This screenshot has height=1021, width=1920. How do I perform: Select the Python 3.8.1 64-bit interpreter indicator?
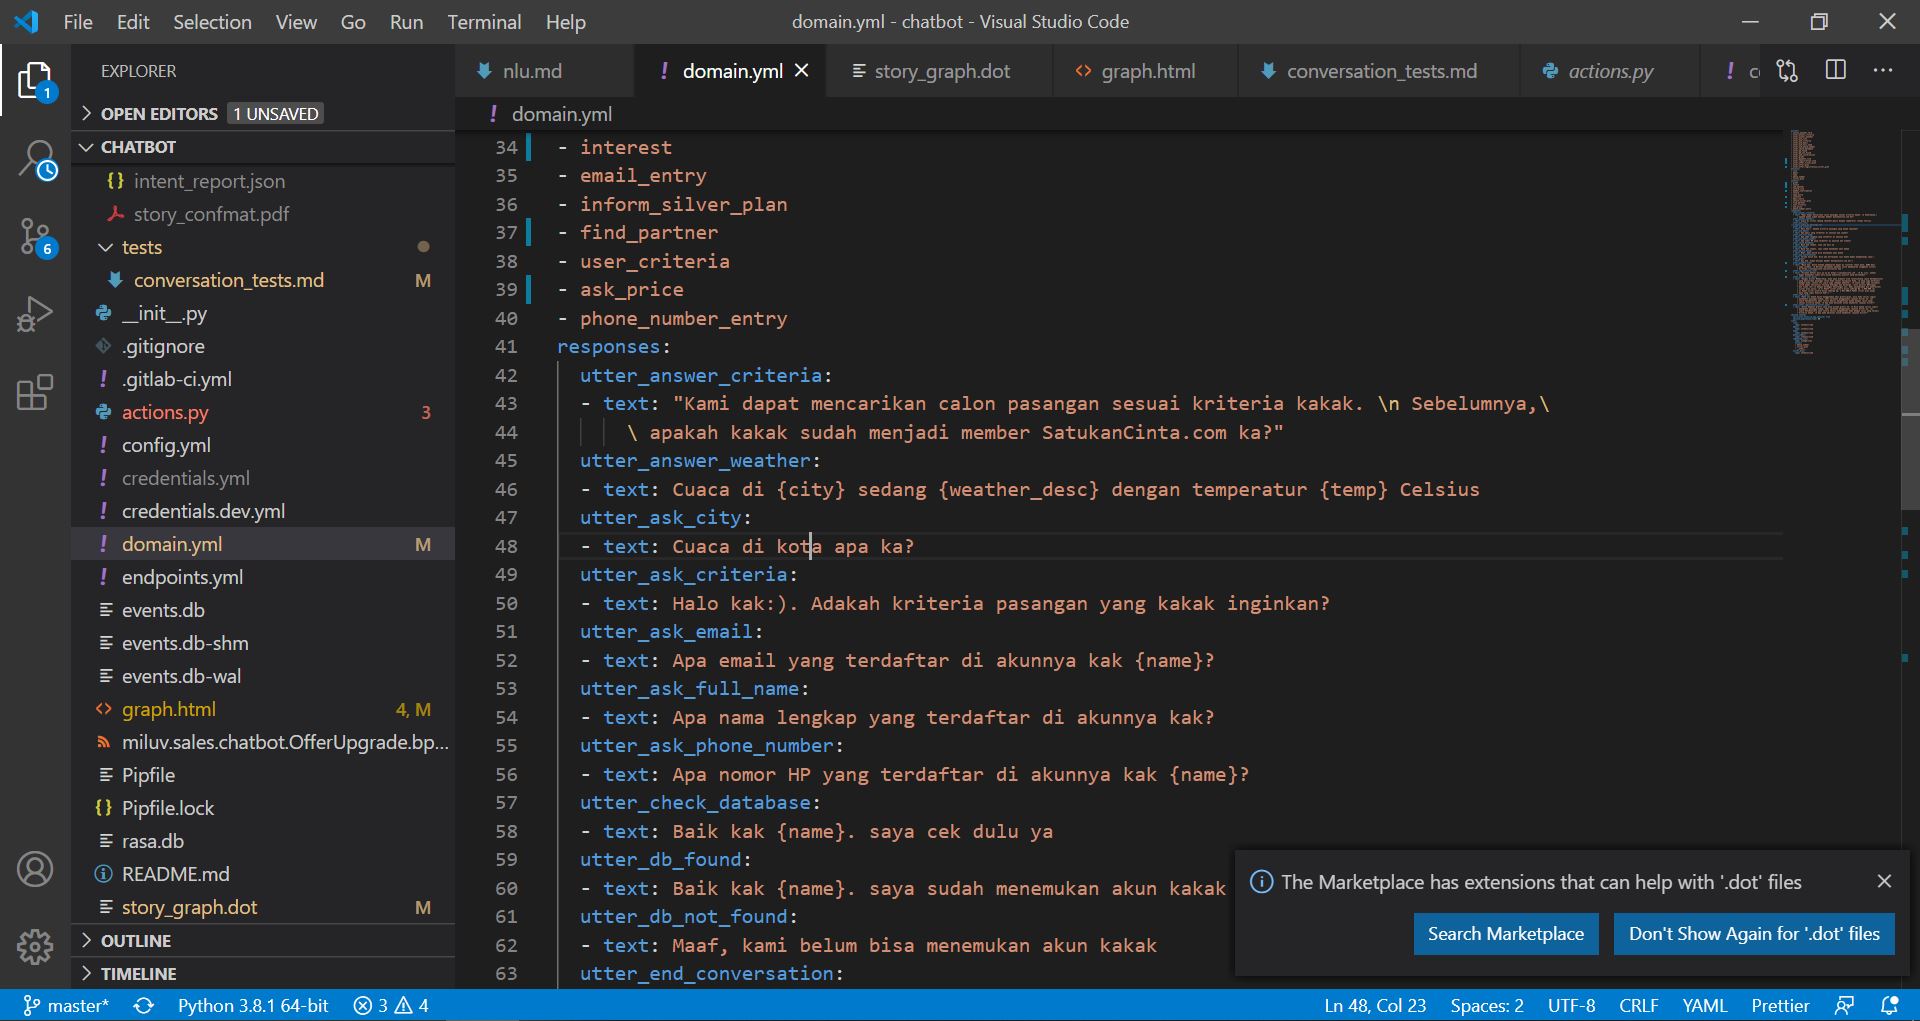[252, 1006]
